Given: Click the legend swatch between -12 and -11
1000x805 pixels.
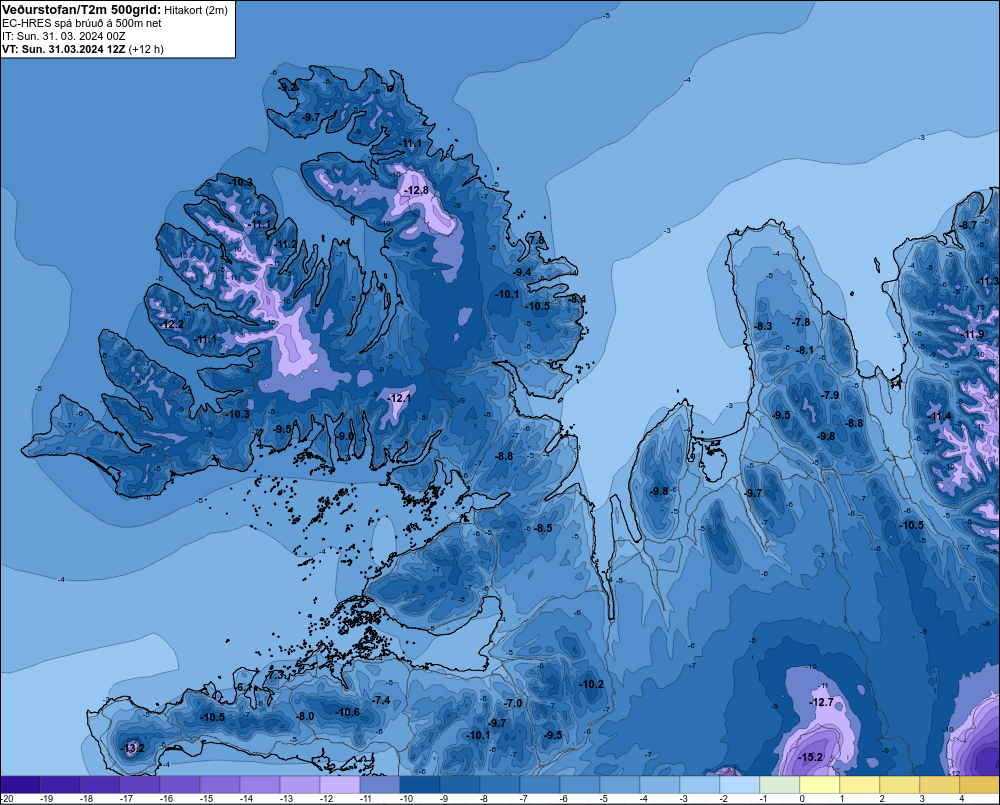Looking at the screenshot, I should 340,784.
